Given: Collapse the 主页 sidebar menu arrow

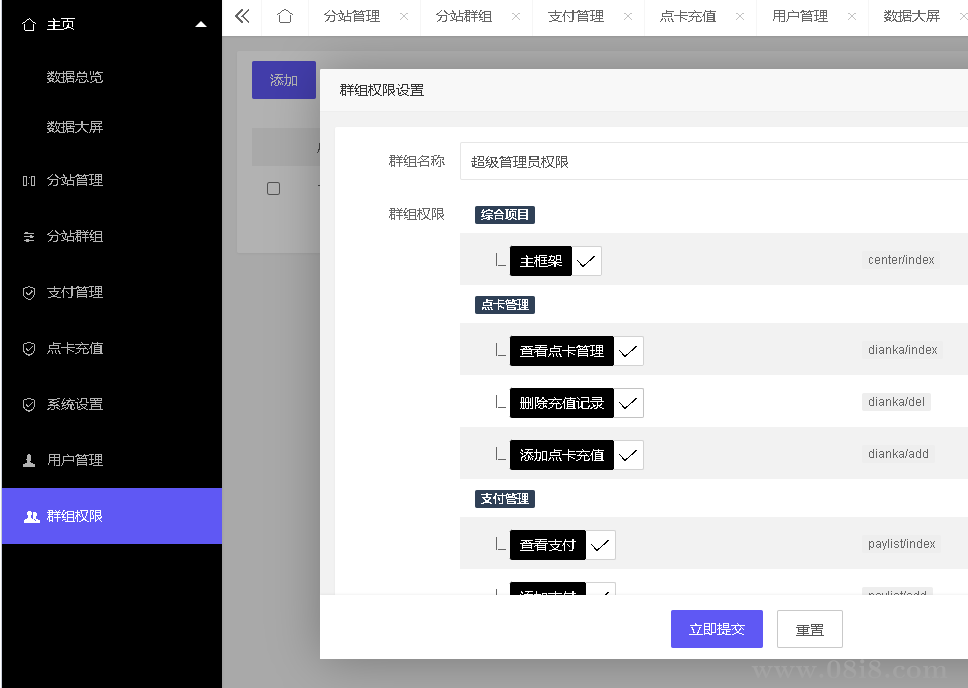Looking at the screenshot, I should (x=201, y=24).
